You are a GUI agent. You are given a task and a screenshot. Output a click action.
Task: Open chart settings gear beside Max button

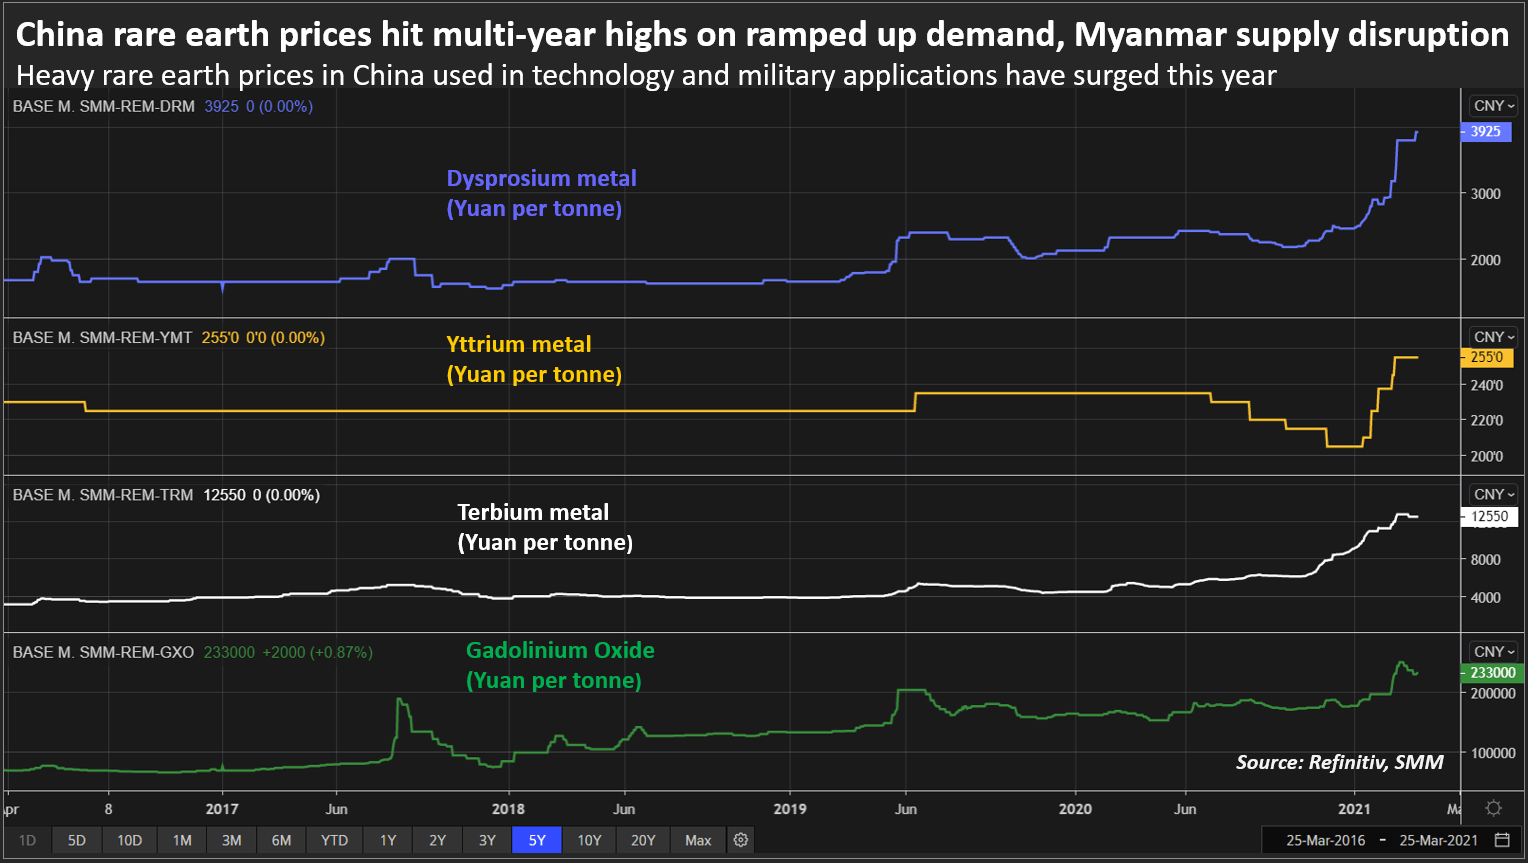point(741,840)
